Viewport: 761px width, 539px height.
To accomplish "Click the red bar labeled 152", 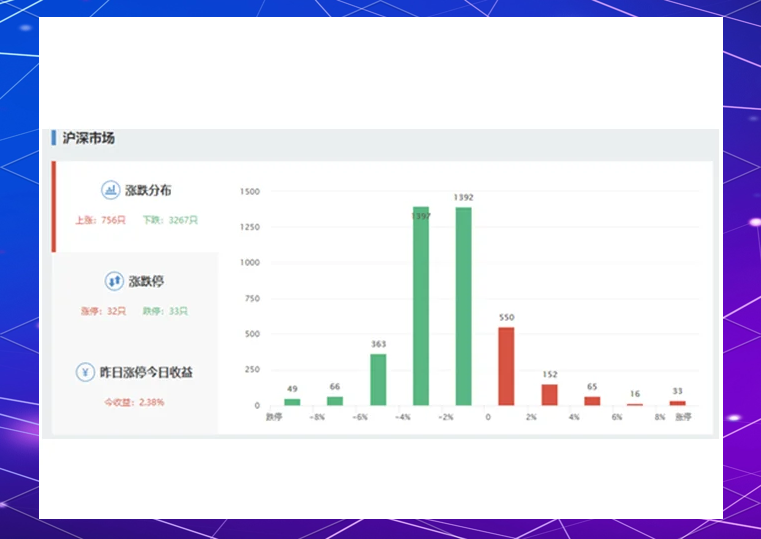I will click(549, 394).
